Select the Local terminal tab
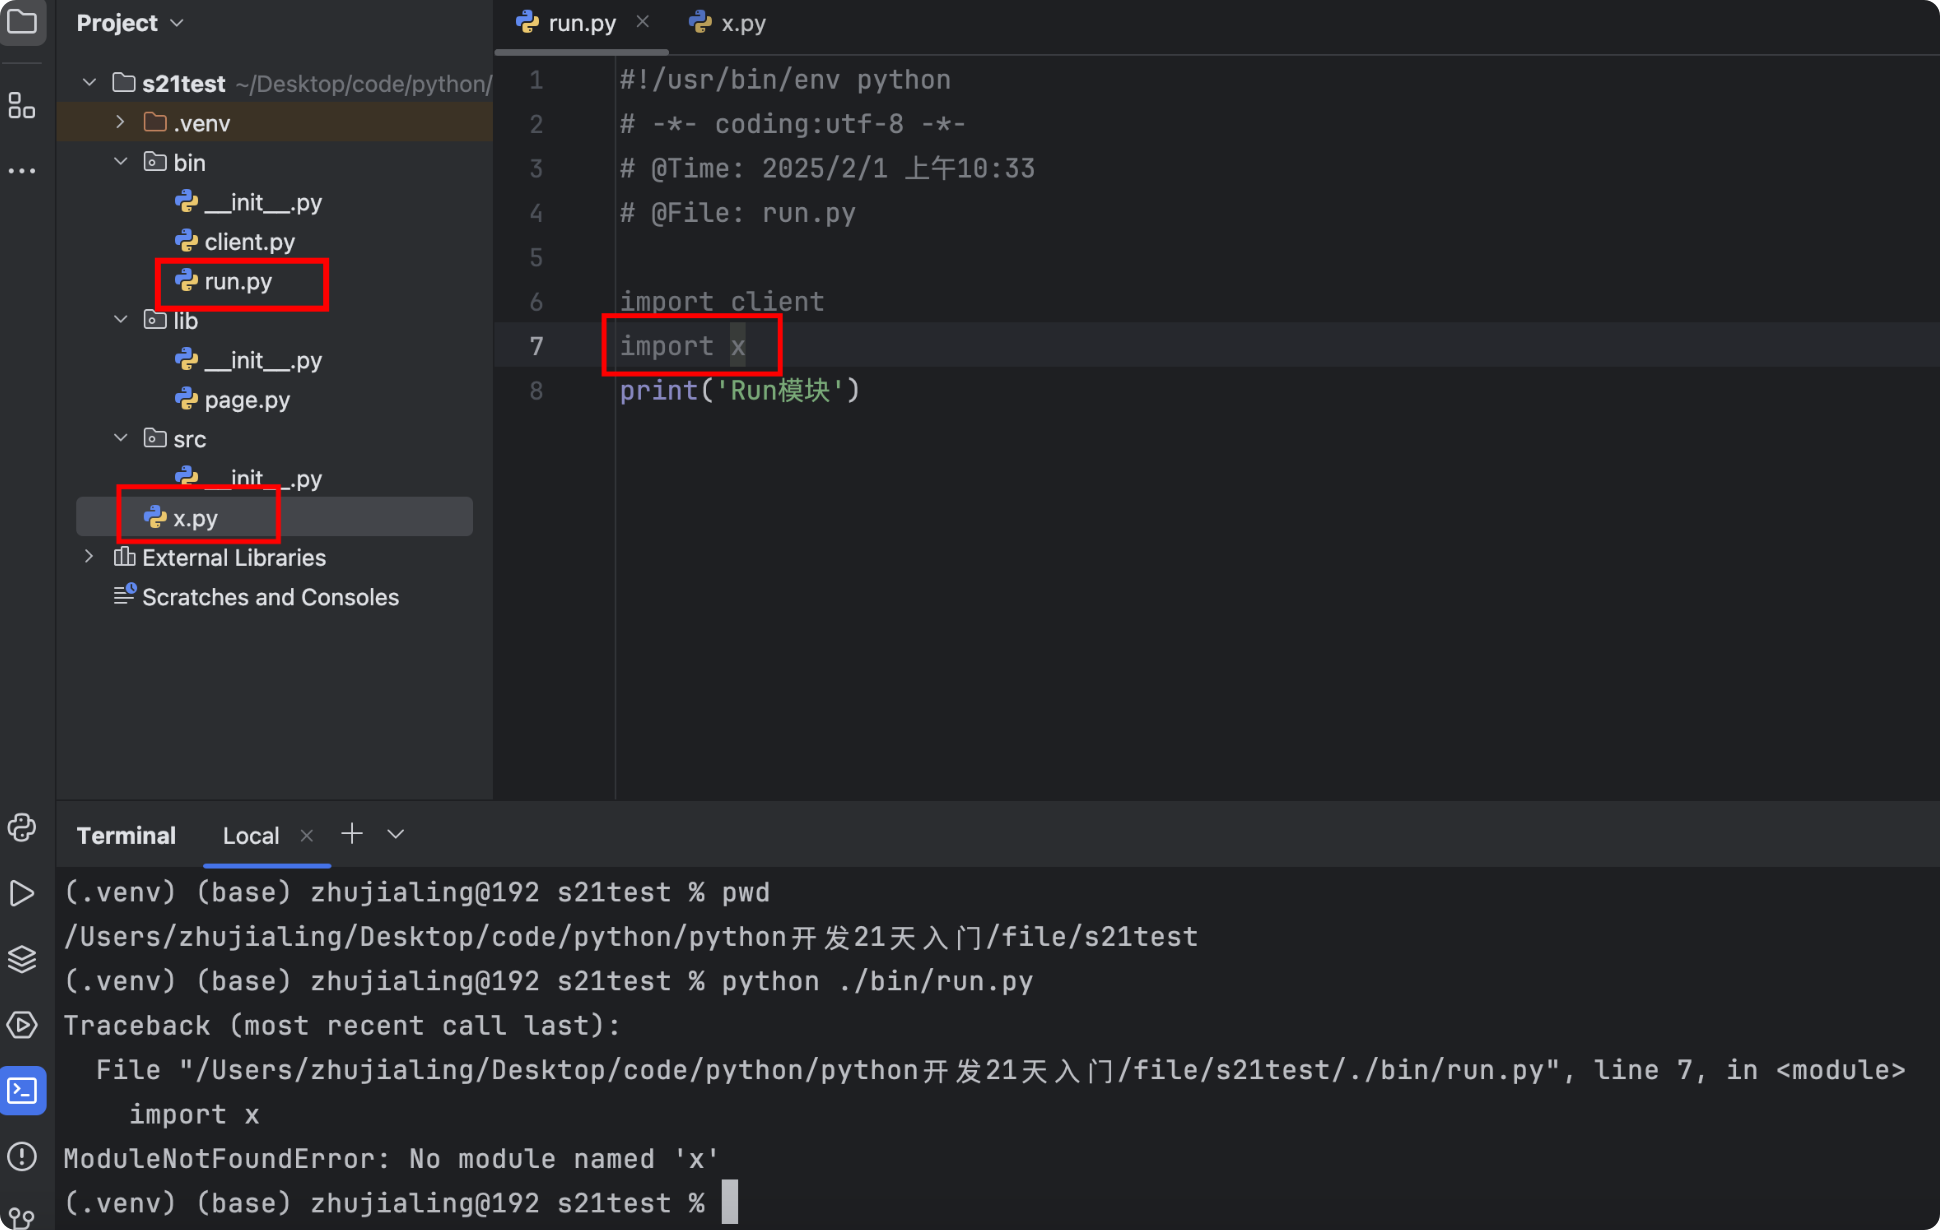Image resolution: width=1940 pixels, height=1230 pixels. click(250, 836)
